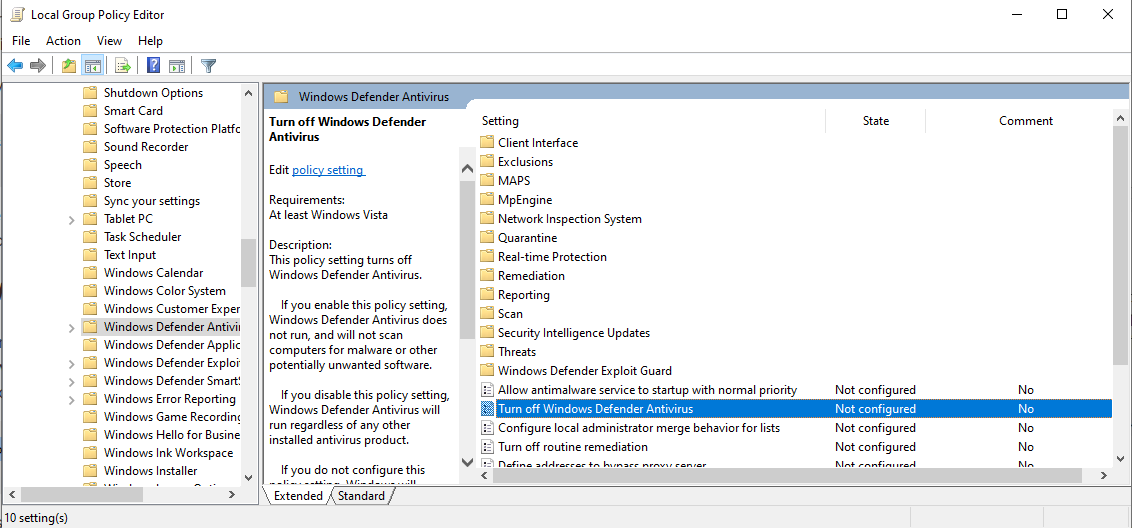Expand the Windows Defender Antivirus tree node
This screenshot has width=1132, height=528.
pyautogui.click(x=71, y=327)
